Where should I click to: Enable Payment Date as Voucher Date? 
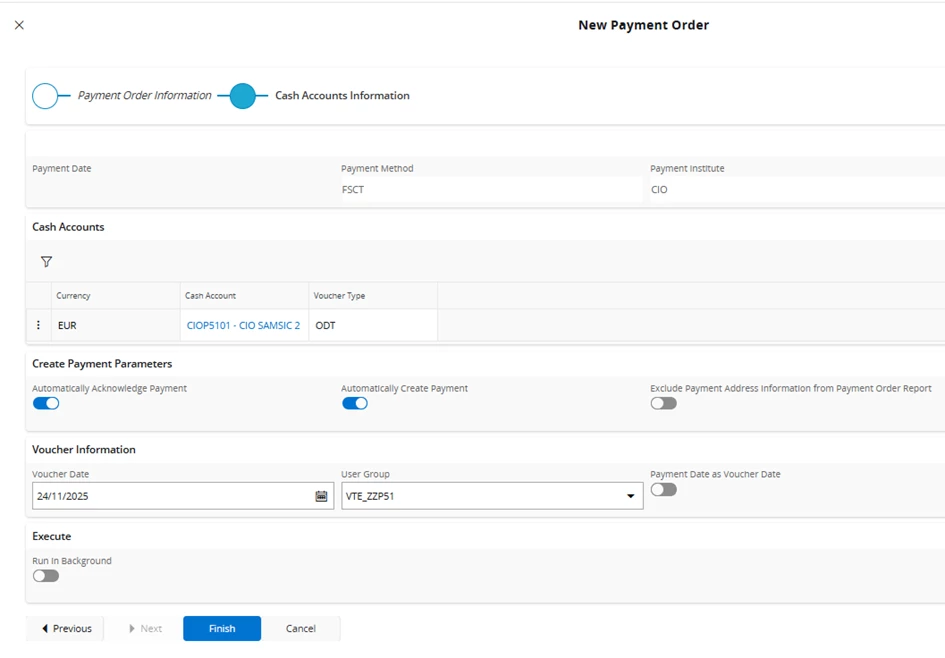coord(664,490)
